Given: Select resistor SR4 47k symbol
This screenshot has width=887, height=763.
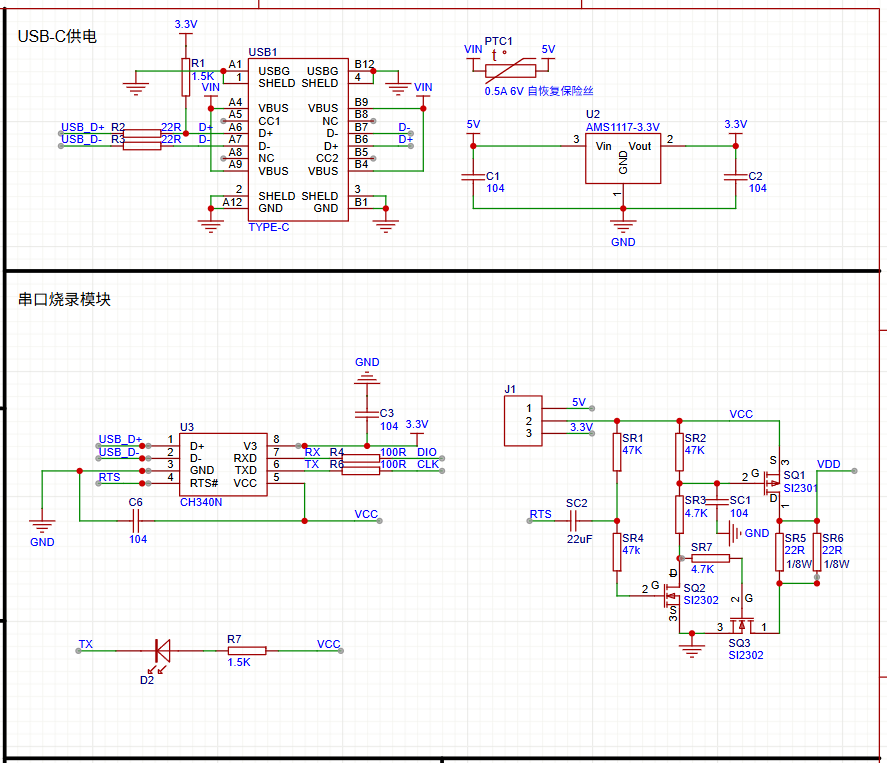Looking at the screenshot, I should pos(617,551).
